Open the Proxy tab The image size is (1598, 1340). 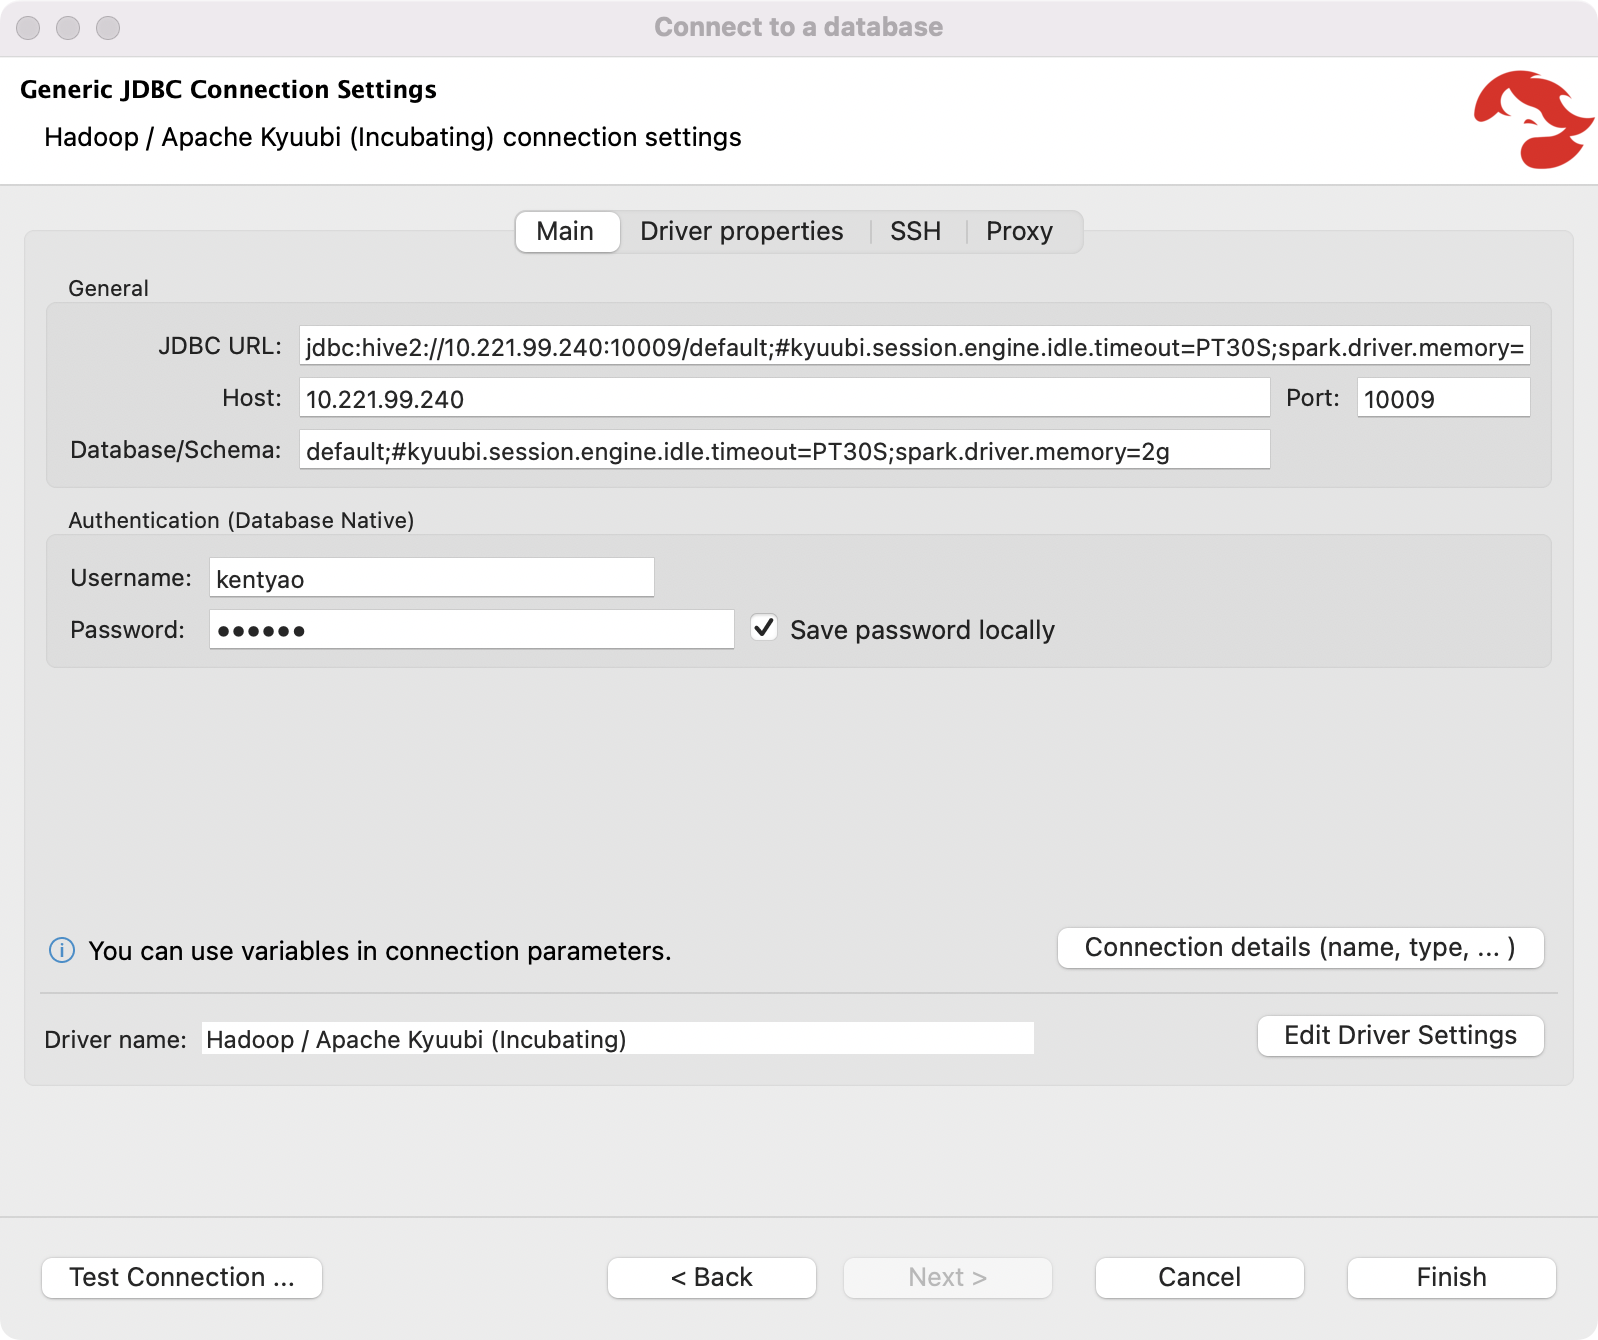[x=1019, y=231]
